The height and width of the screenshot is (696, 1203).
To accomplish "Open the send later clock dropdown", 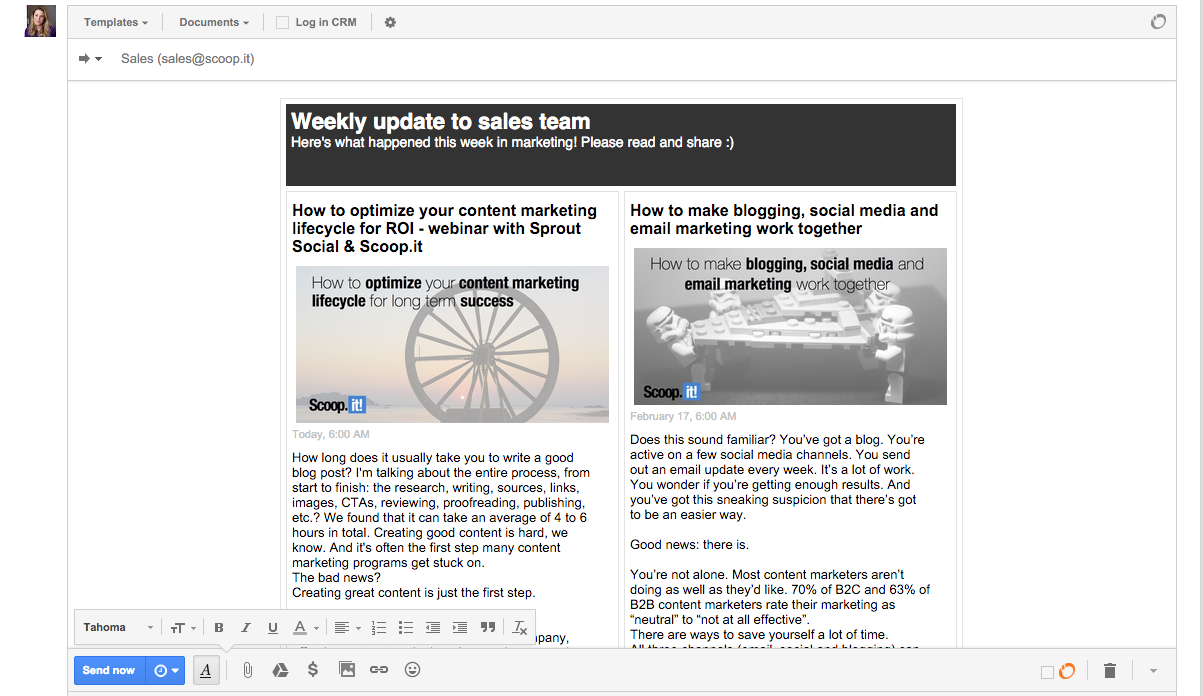I will [166, 670].
